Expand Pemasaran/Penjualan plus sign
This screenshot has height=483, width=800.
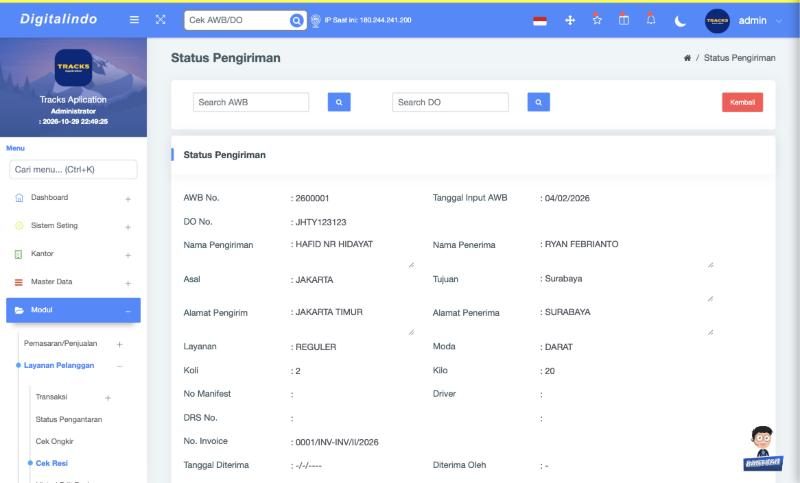(119, 345)
